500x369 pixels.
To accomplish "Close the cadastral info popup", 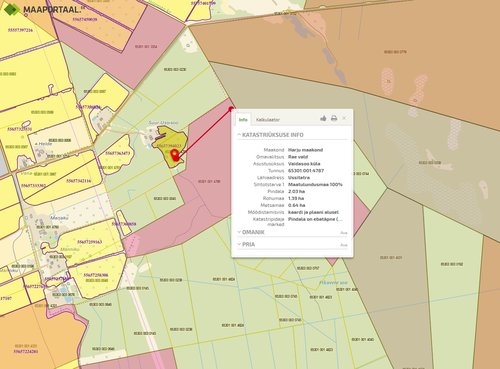I will 344,118.
